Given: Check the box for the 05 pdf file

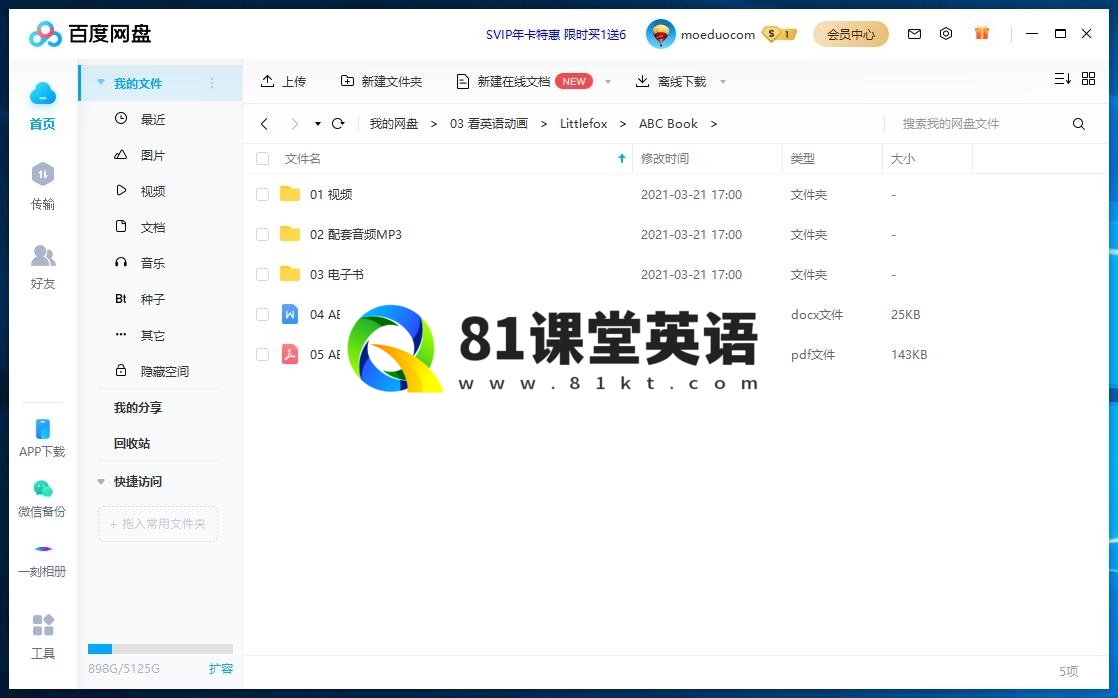Looking at the screenshot, I should pyautogui.click(x=262, y=354).
